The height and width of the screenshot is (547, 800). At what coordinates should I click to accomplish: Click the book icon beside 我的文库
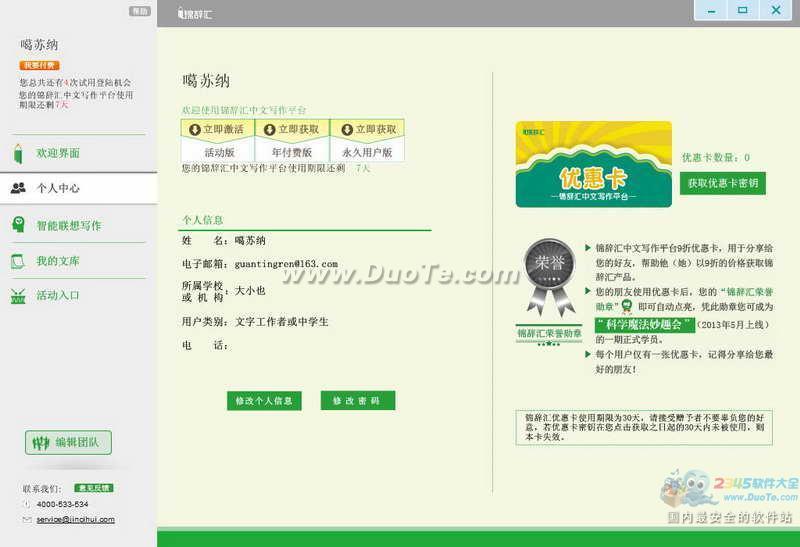[18, 261]
